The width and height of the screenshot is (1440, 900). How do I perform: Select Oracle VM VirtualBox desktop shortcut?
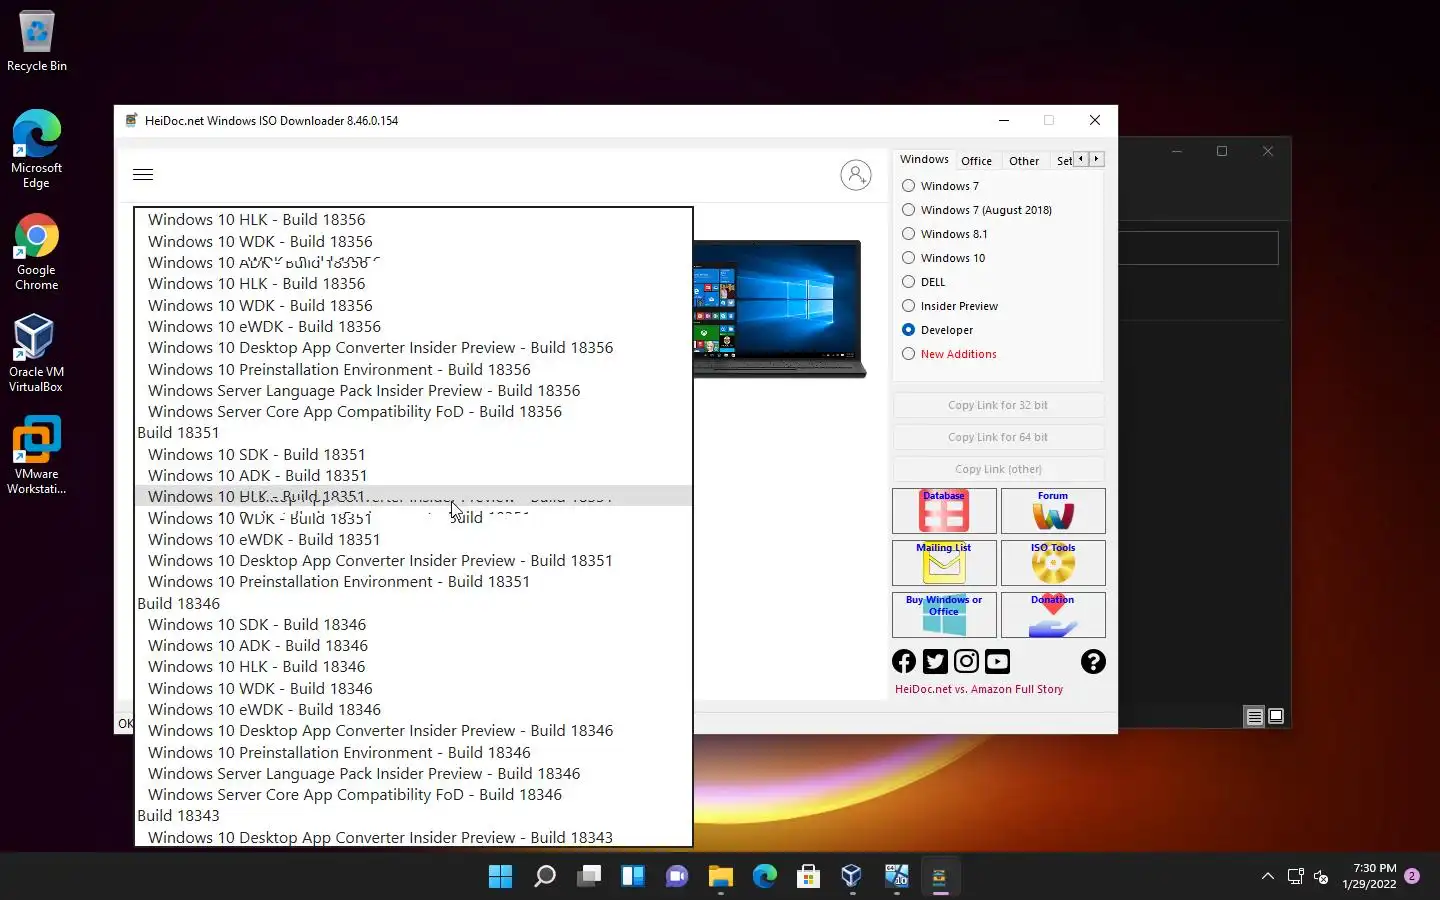[37, 354]
